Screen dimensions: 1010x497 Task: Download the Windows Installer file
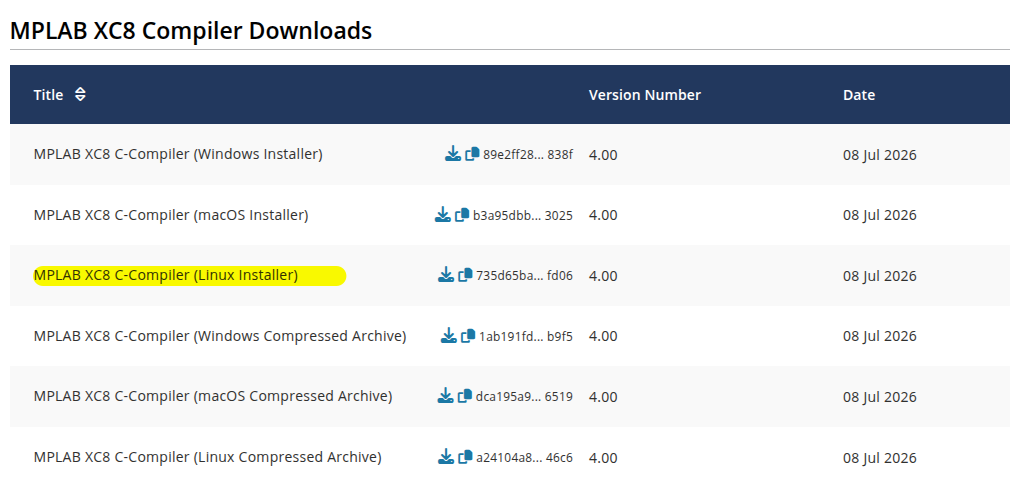pos(453,154)
